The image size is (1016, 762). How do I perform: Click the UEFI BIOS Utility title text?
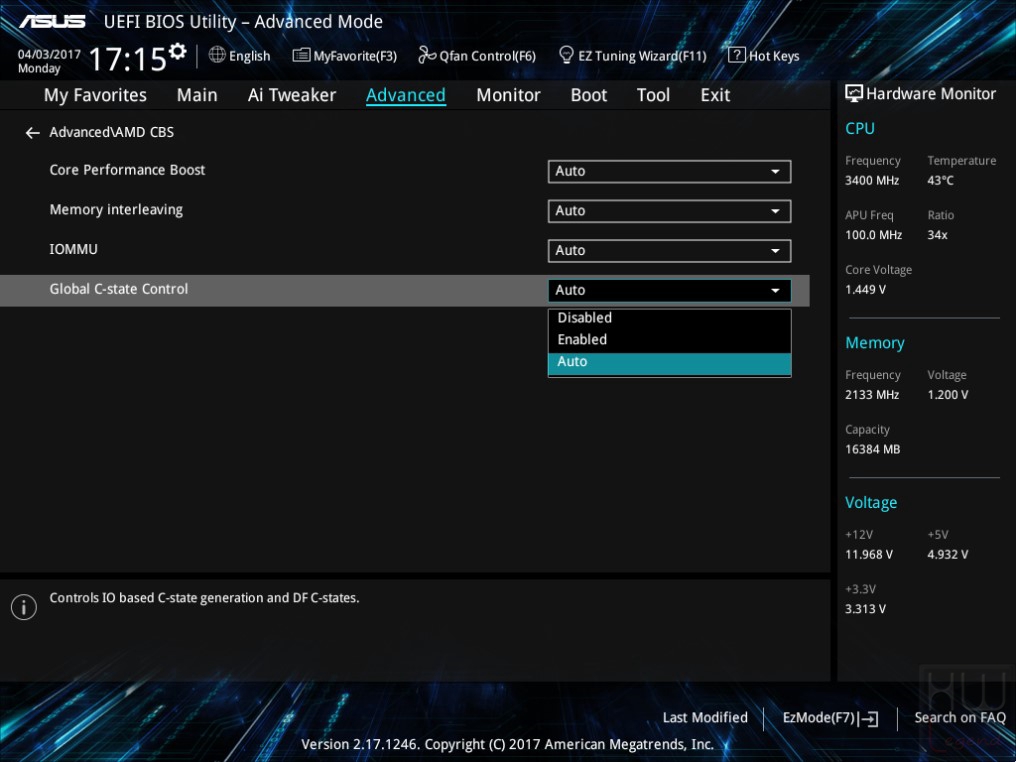(243, 22)
